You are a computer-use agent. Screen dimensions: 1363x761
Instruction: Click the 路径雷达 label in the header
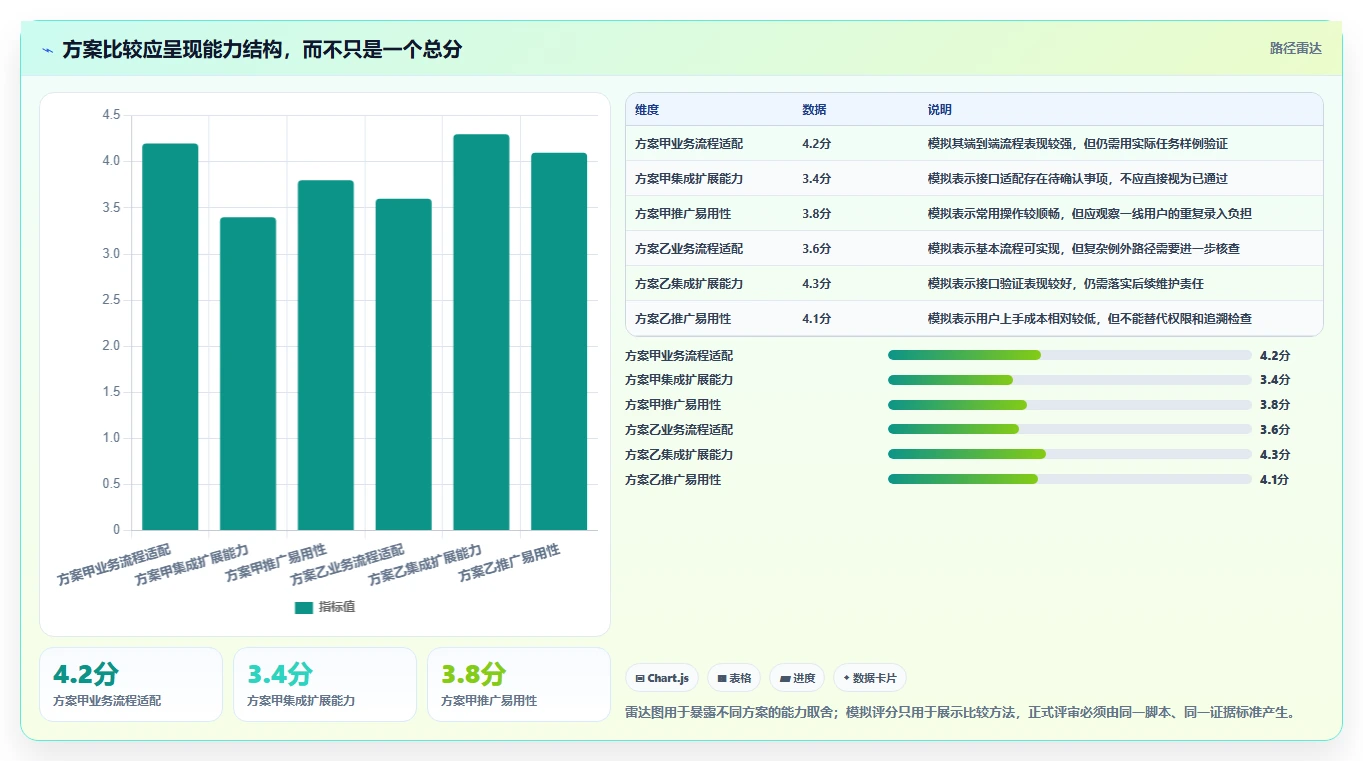point(1296,48)
